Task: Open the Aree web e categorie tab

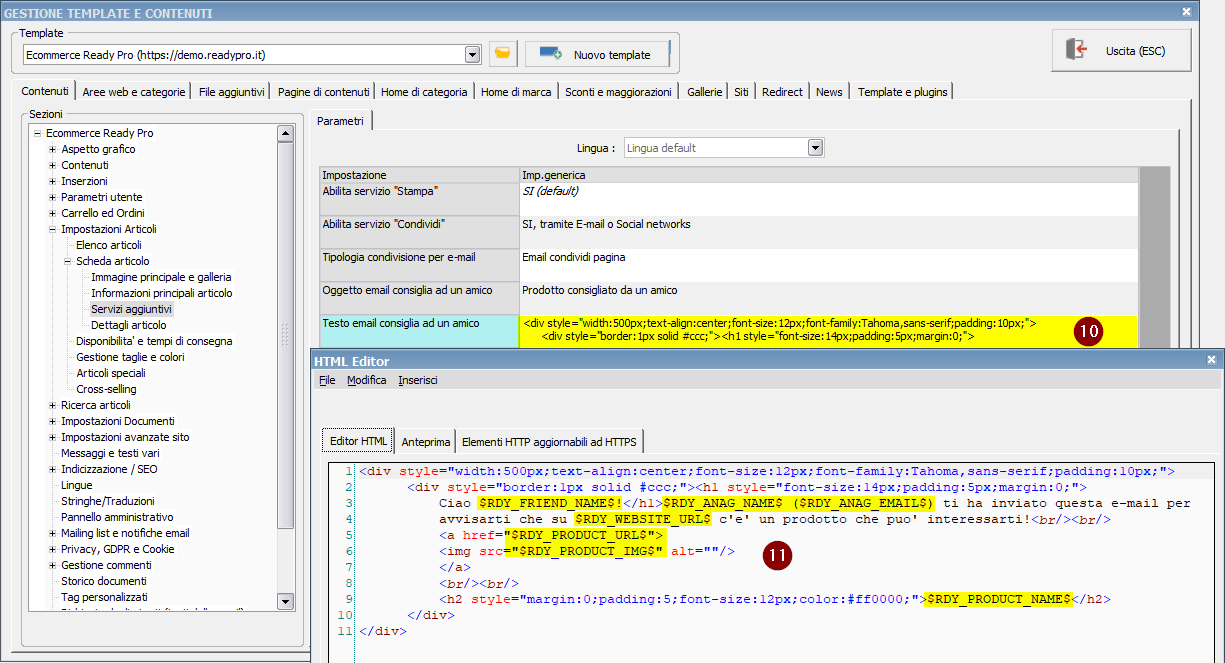Action: (134, 92)
